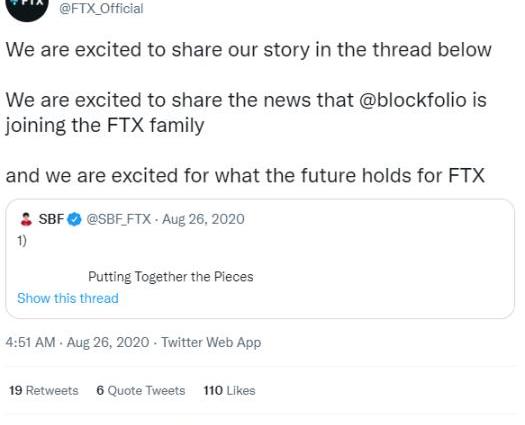This screenshot has height=425, width=525.
Task: Click Show this thread
Action: point(68,298)
